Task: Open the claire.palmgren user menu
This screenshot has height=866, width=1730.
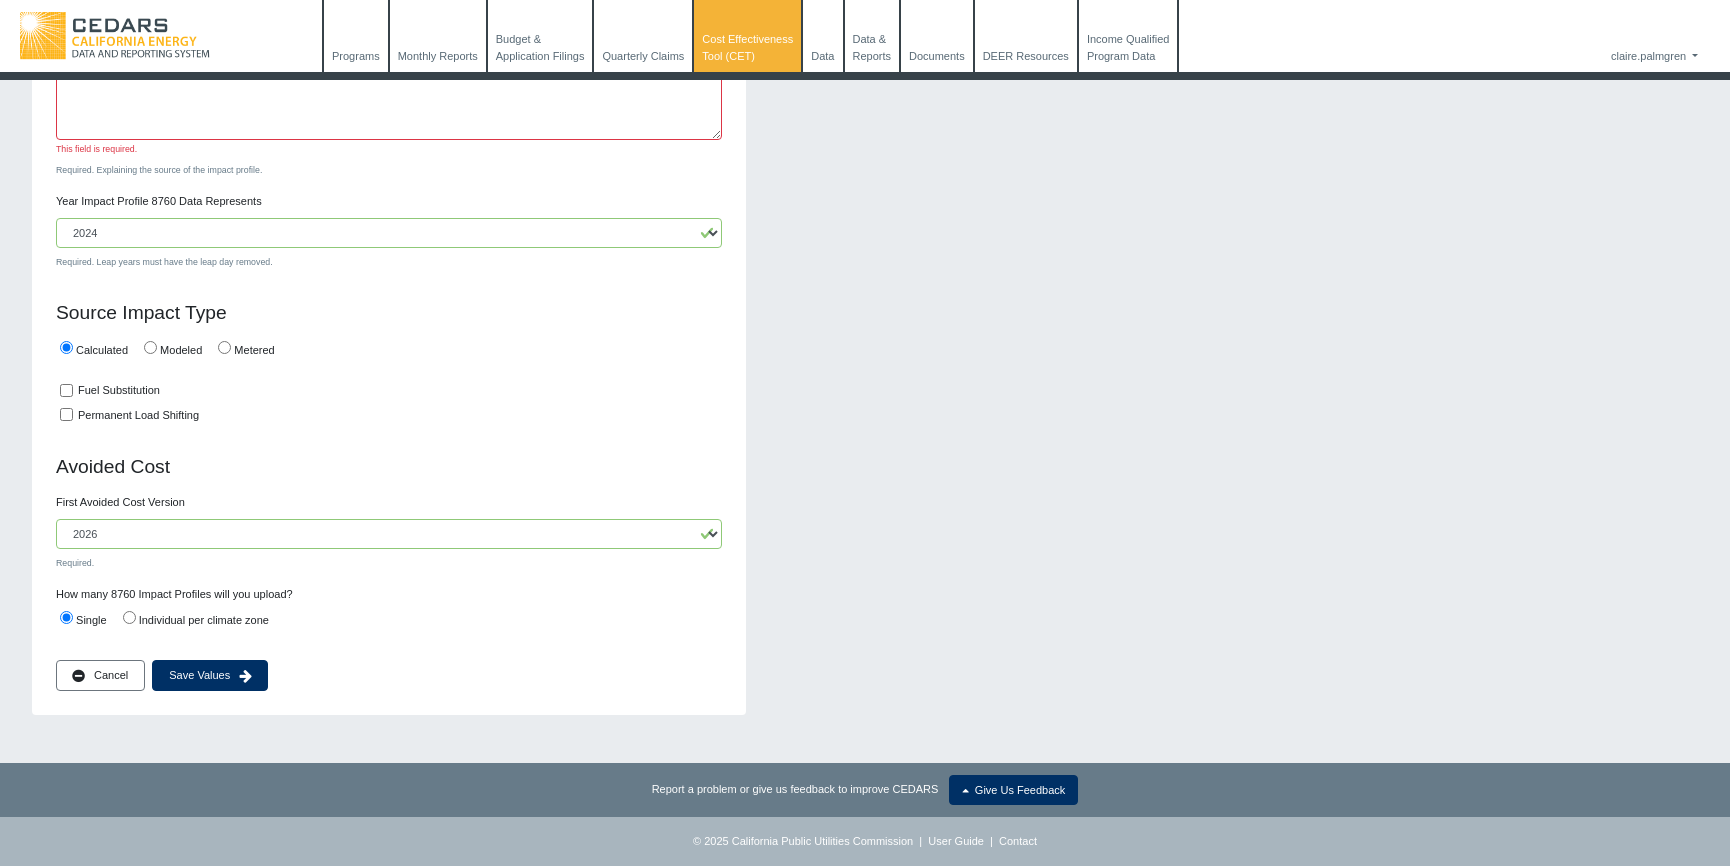Action: coord(1653,56)
